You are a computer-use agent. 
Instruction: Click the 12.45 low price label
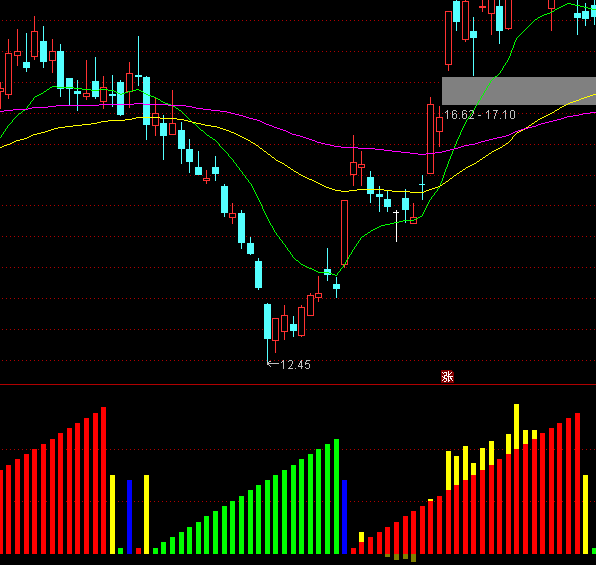(x=295, y=365)
